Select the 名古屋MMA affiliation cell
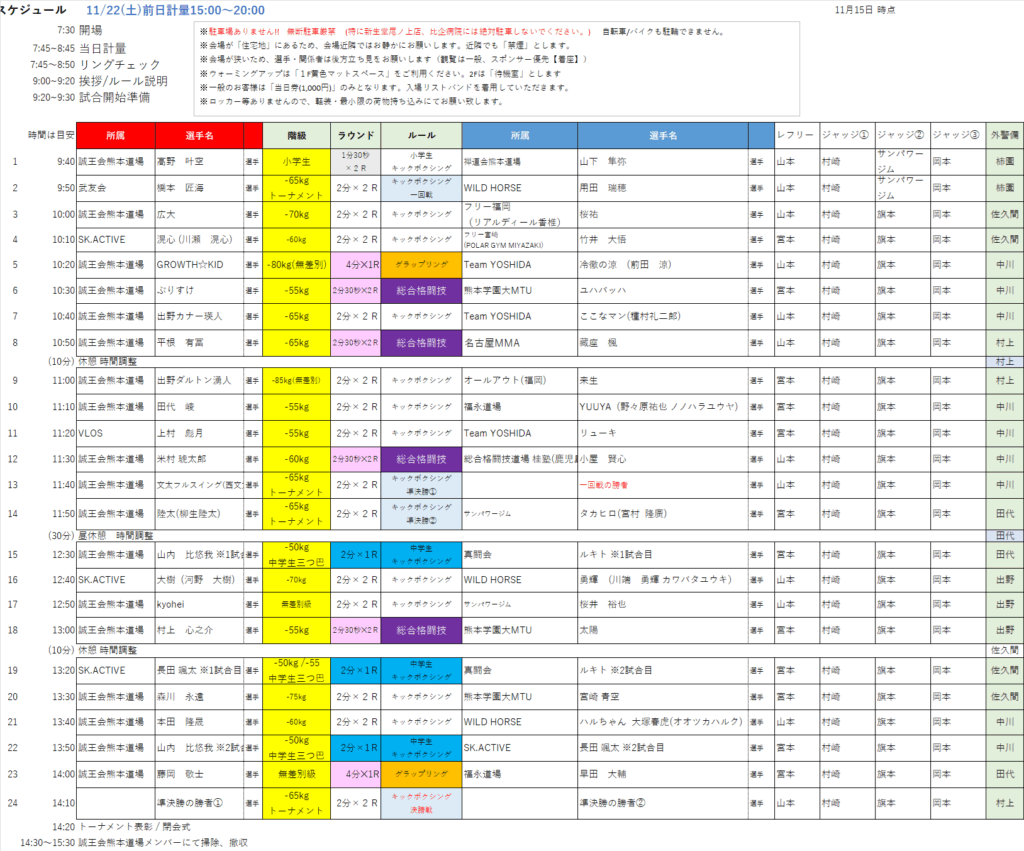The width and height of the screenshot is (1024, 851). click(518, 343)
